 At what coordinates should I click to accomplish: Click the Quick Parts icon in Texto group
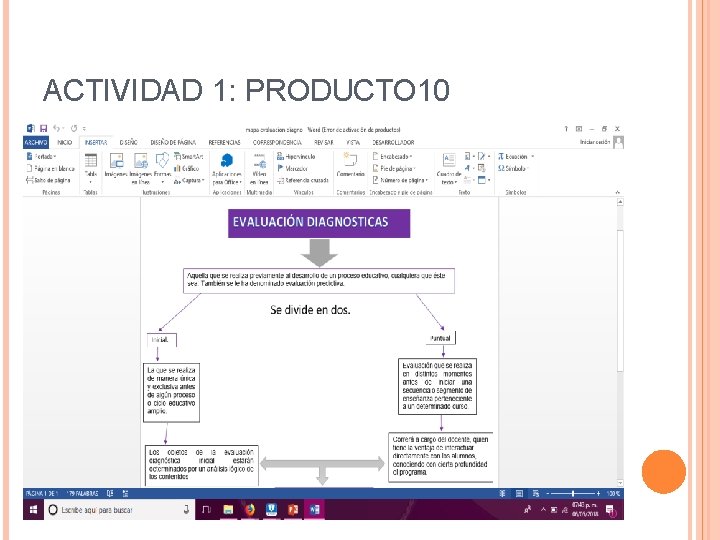tap(469, 156)
